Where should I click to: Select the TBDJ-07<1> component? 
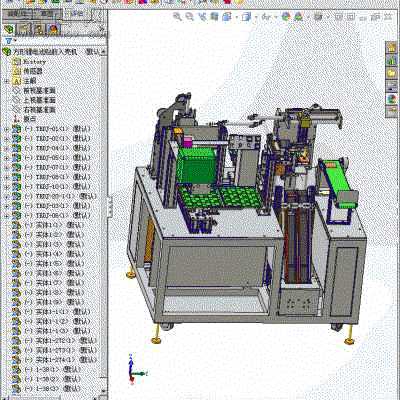(x=51, y=167)
